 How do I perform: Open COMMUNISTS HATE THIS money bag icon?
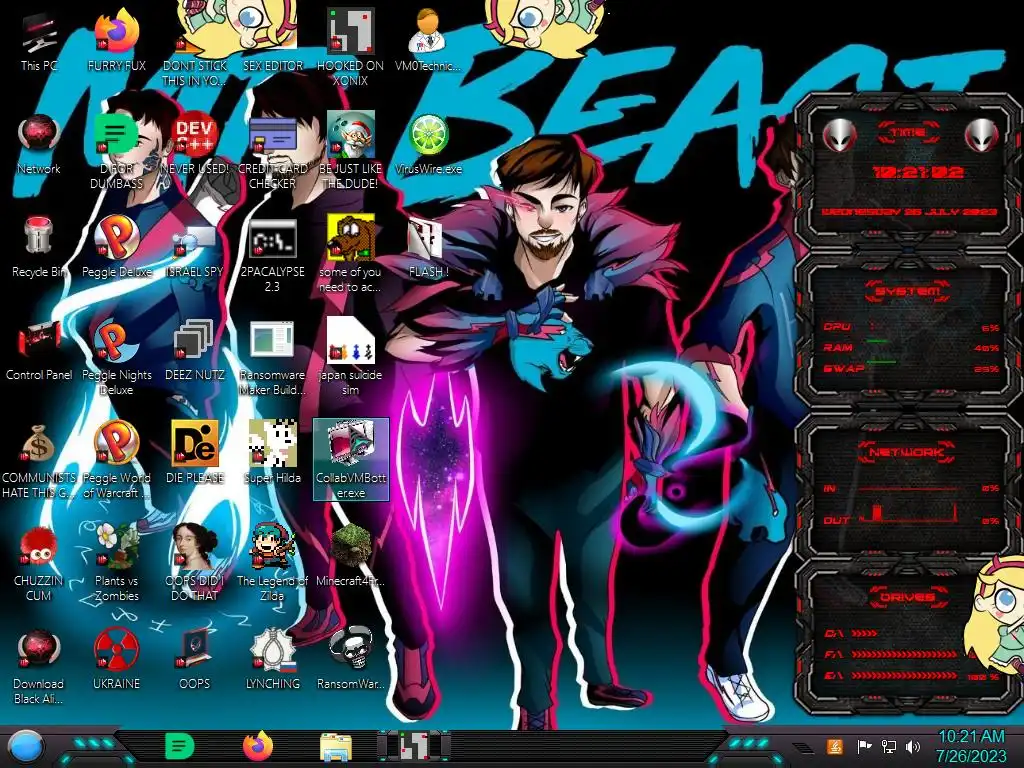[x=39, y=461]
